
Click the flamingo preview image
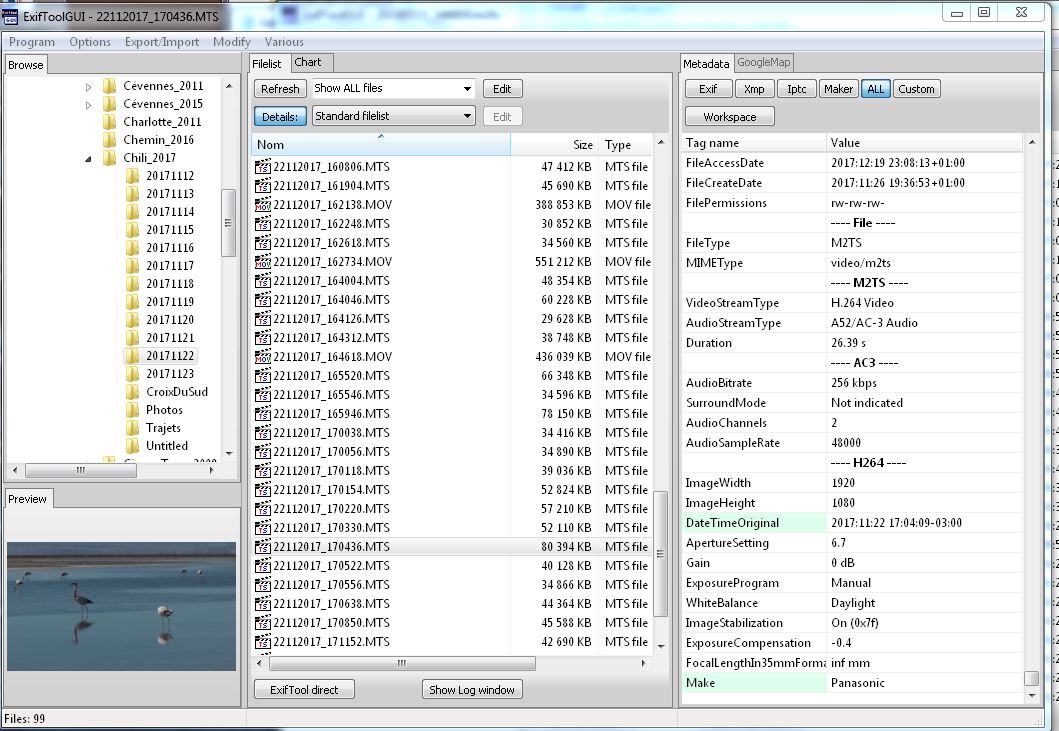click(122, 606)
